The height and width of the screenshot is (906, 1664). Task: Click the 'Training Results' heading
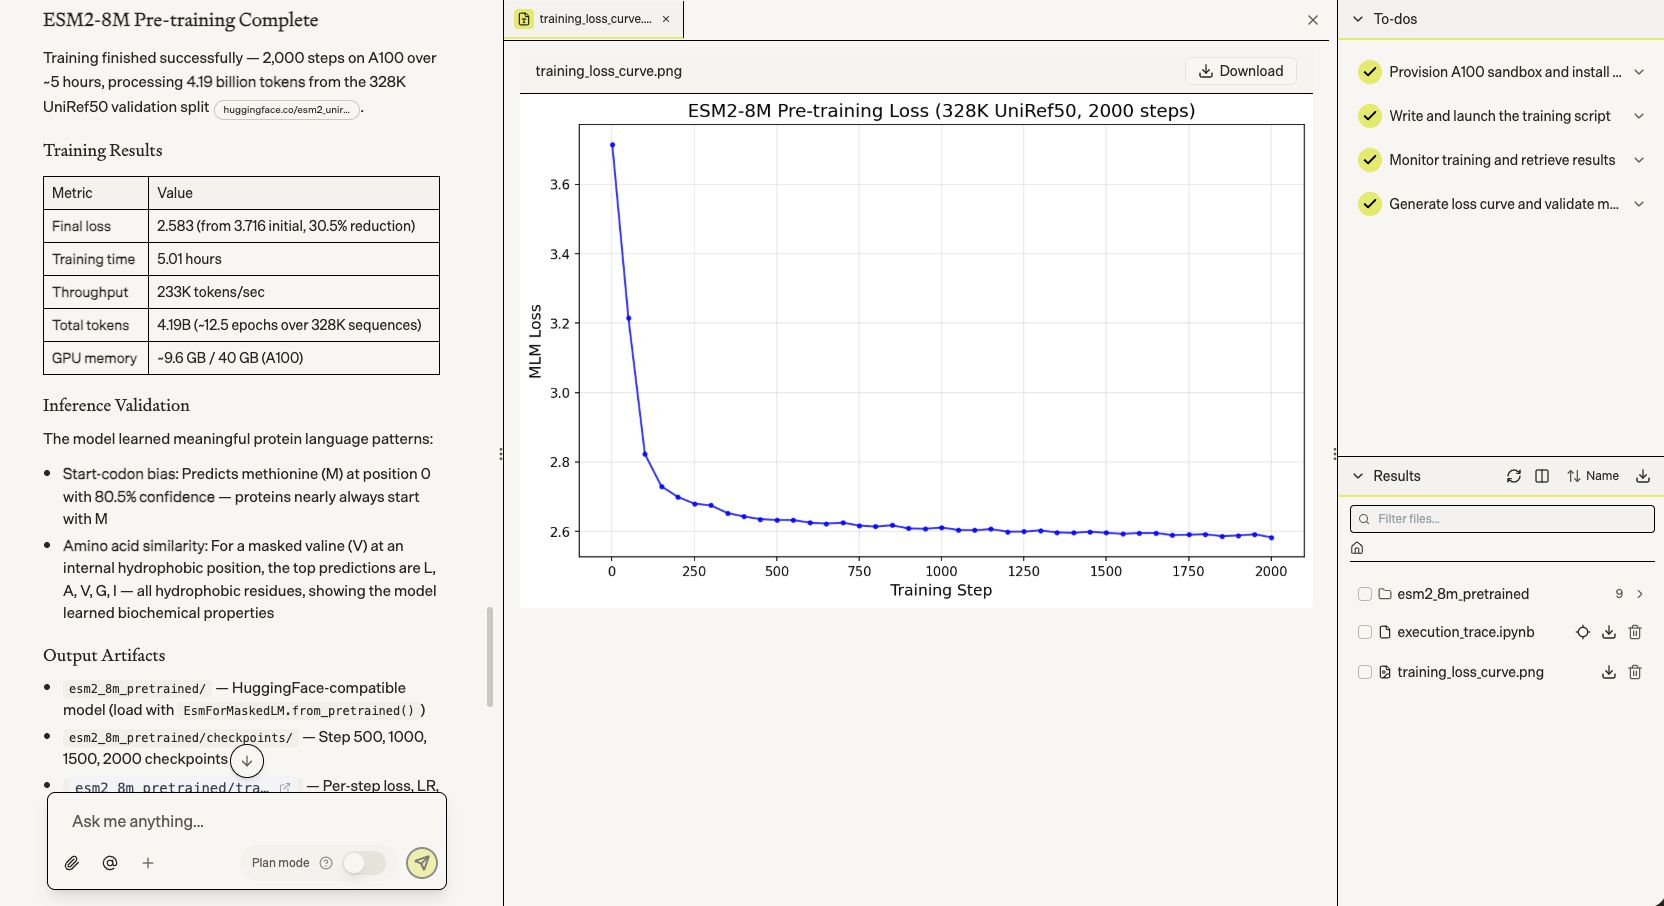(103, 150)
